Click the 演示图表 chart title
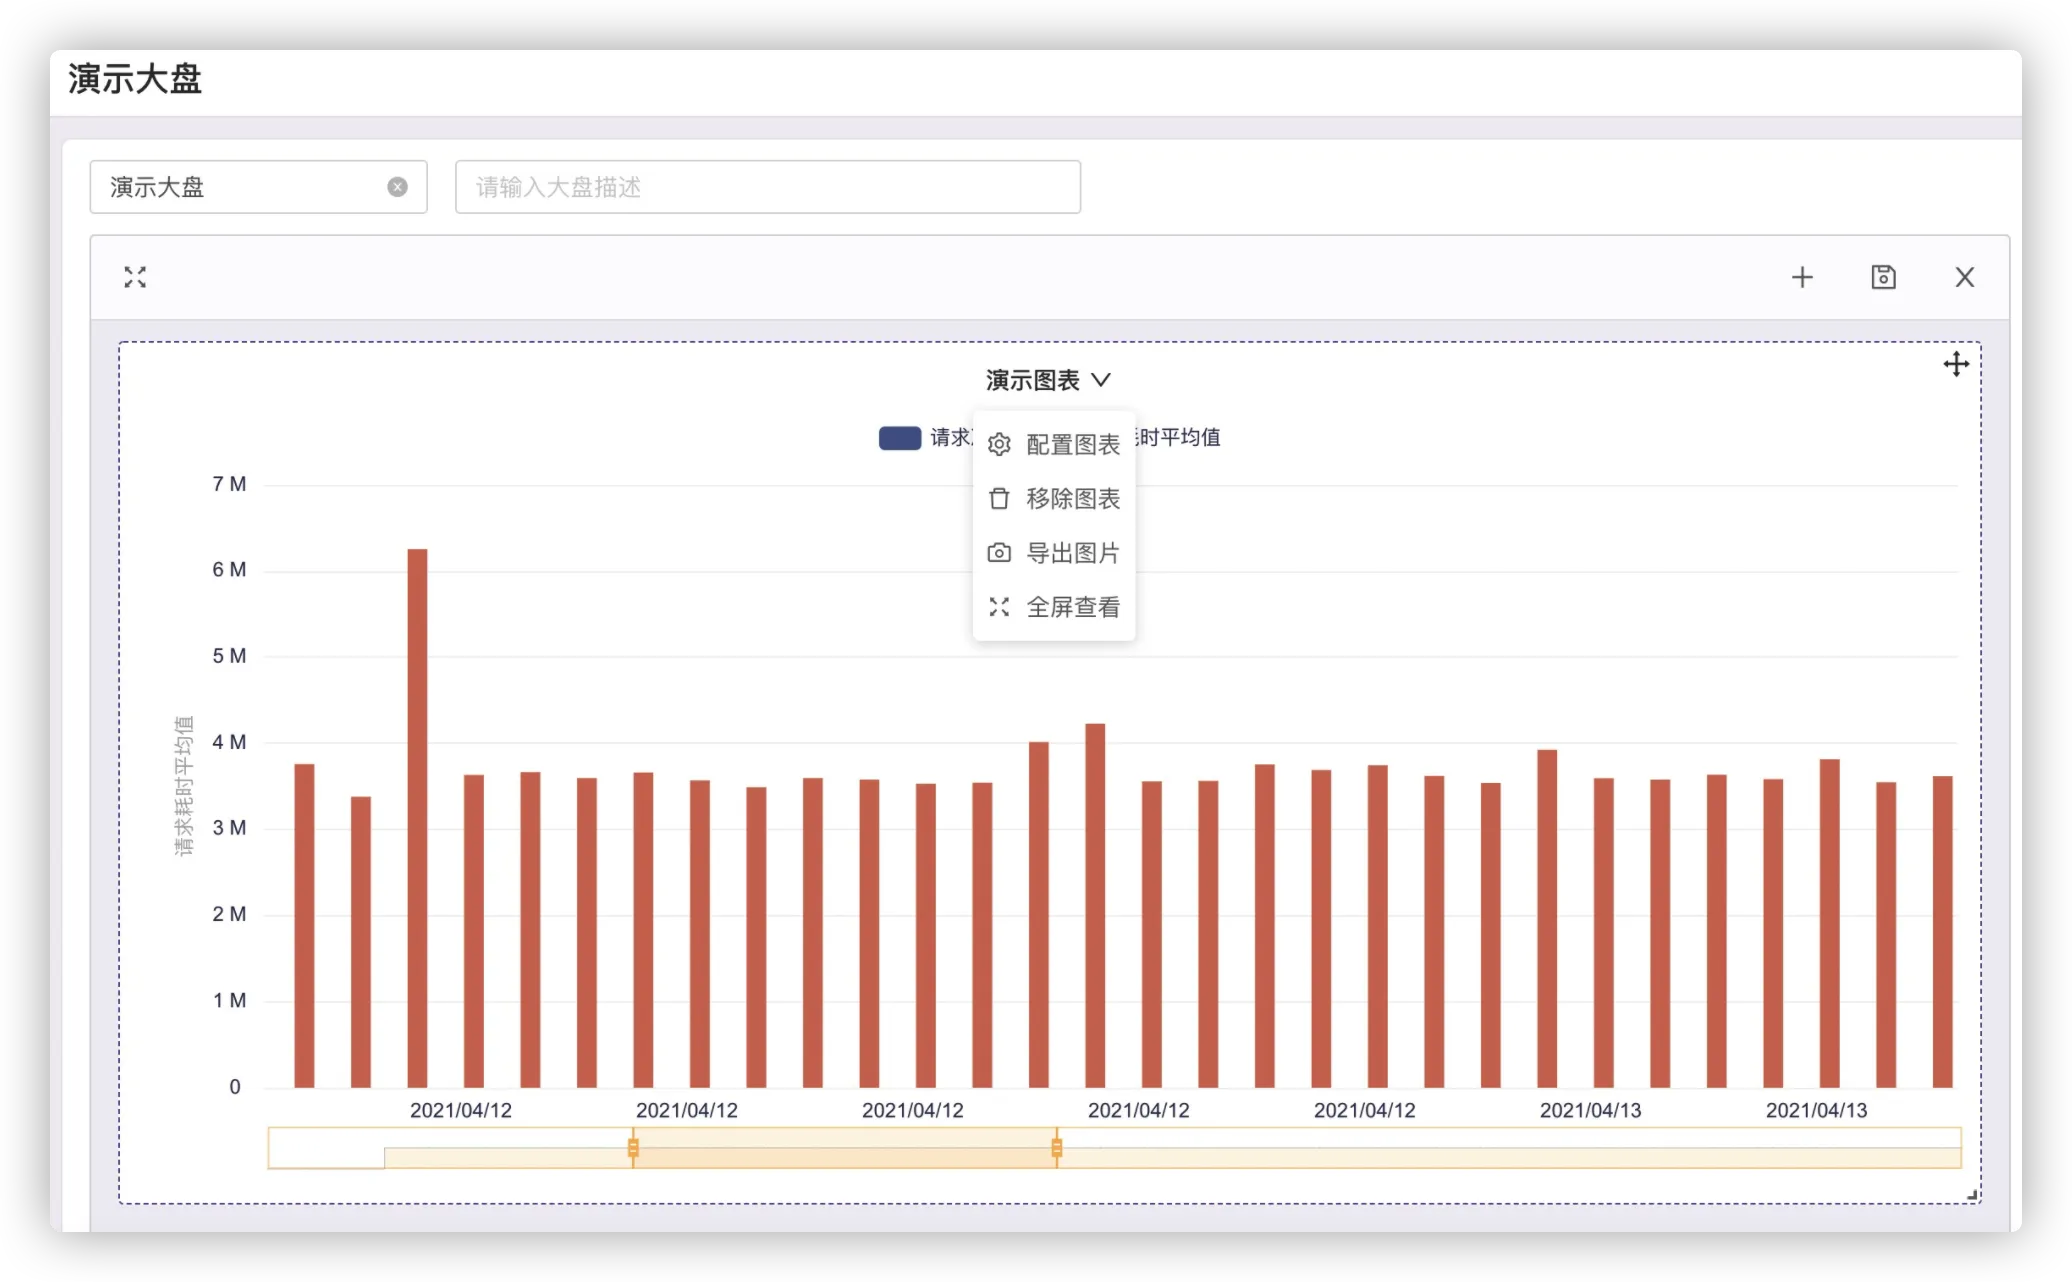Screen dimensions: 2072x1282 tap(1032, 380)
